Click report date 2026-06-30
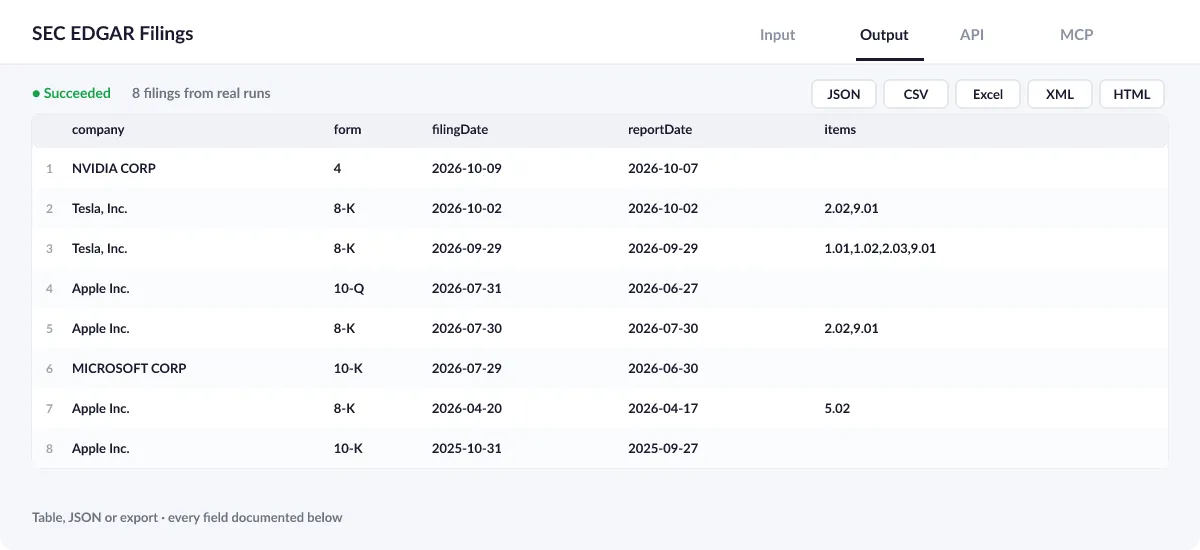The width and height of the screenshot is (1200, 550). [663, 368]
